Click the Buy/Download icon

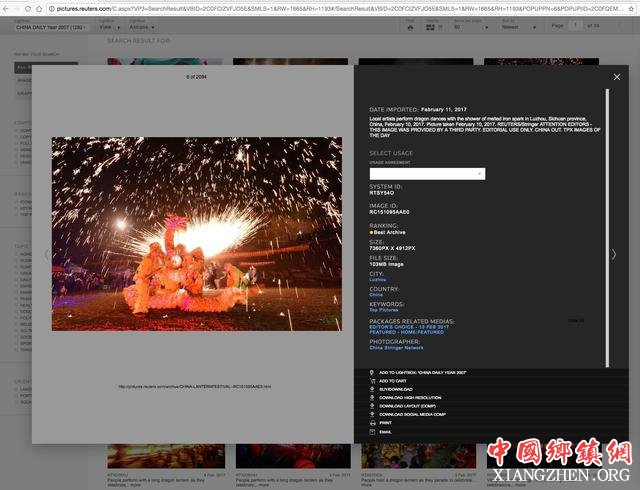click(370, 390)
